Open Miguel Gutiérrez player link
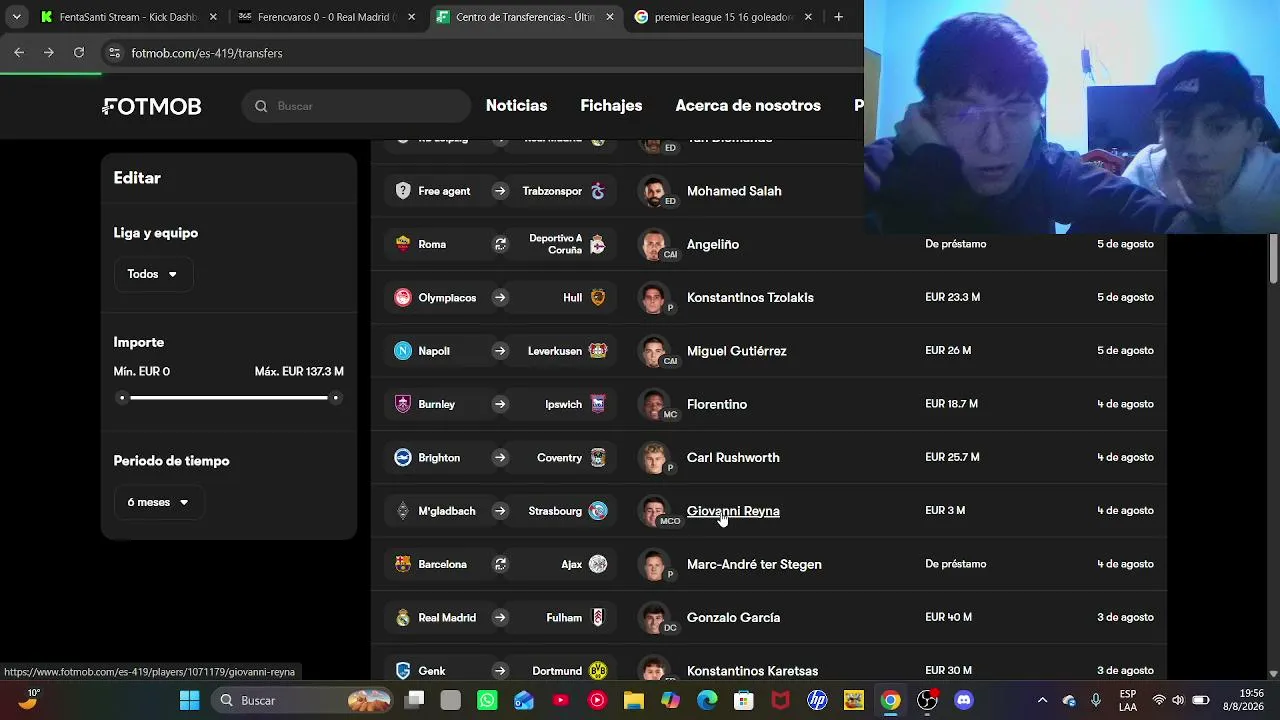 737,351
